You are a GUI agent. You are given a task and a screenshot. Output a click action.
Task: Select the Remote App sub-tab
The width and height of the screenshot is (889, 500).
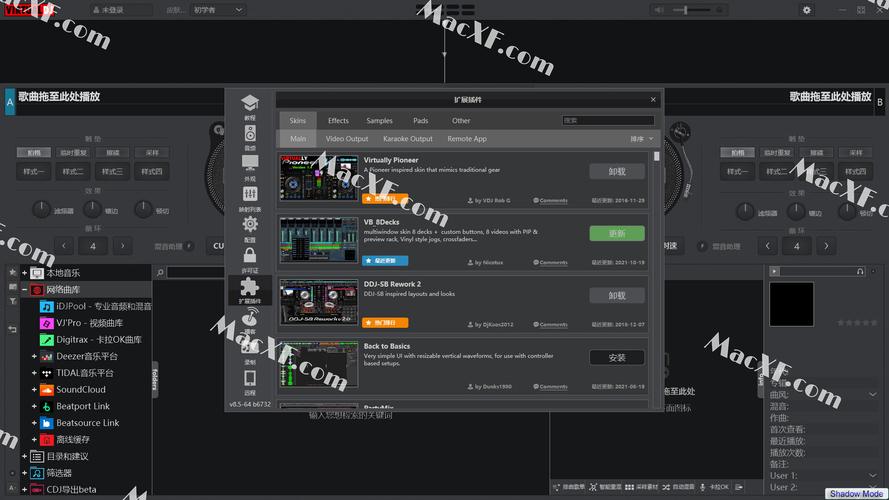pos(467,139)
